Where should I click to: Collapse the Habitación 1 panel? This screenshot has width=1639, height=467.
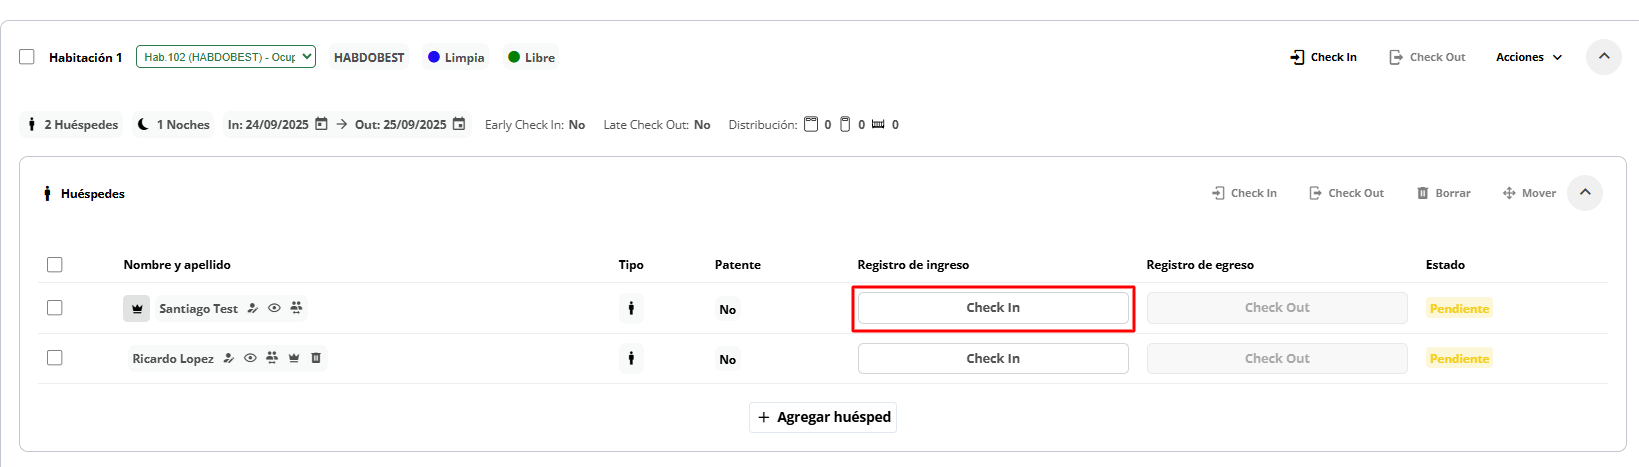click(1604, 57)
